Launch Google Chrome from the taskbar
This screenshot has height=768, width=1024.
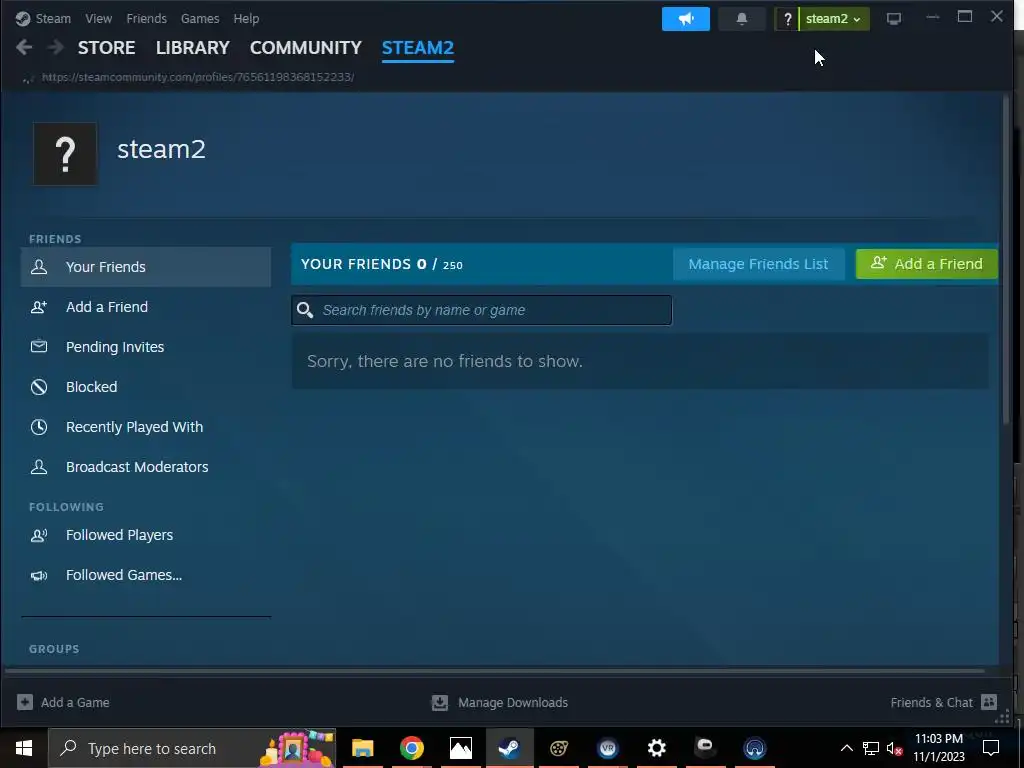411,748
